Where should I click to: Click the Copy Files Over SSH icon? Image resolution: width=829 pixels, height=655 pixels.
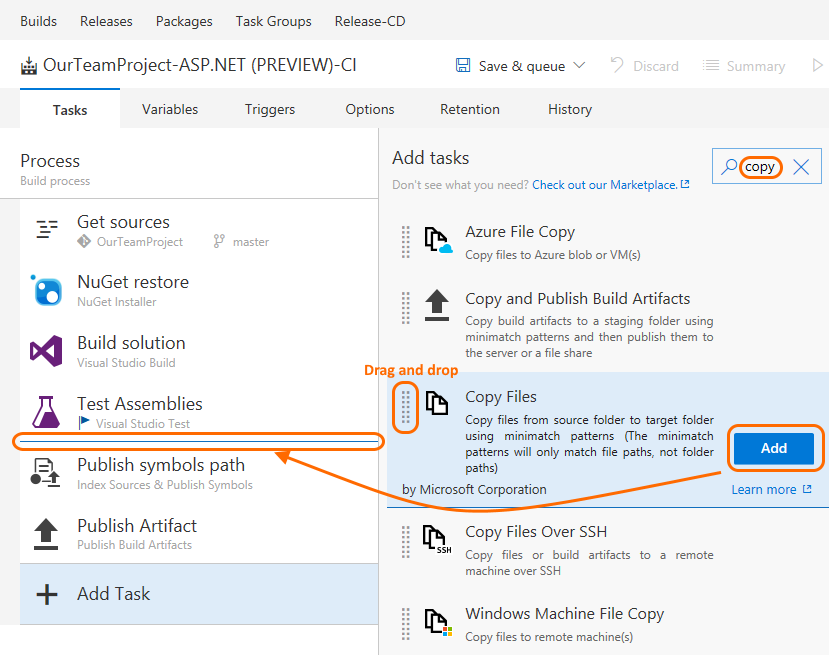coord(437,541)
